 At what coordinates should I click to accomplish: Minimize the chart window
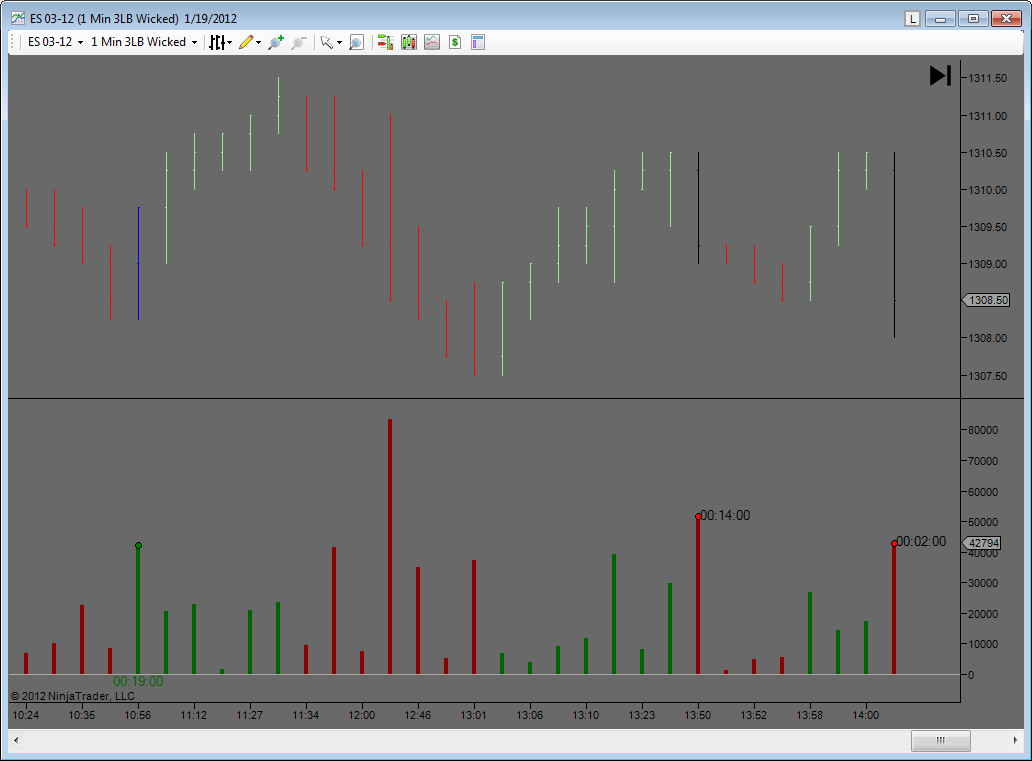click(941, 19)
